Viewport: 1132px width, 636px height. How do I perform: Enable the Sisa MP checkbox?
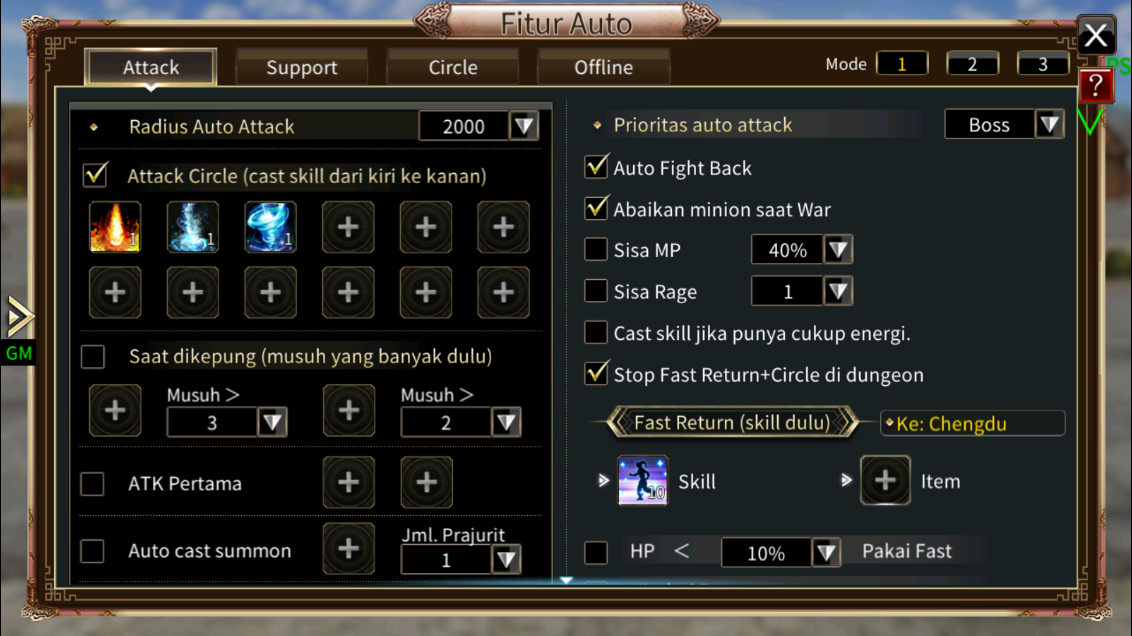coord(596,249)
